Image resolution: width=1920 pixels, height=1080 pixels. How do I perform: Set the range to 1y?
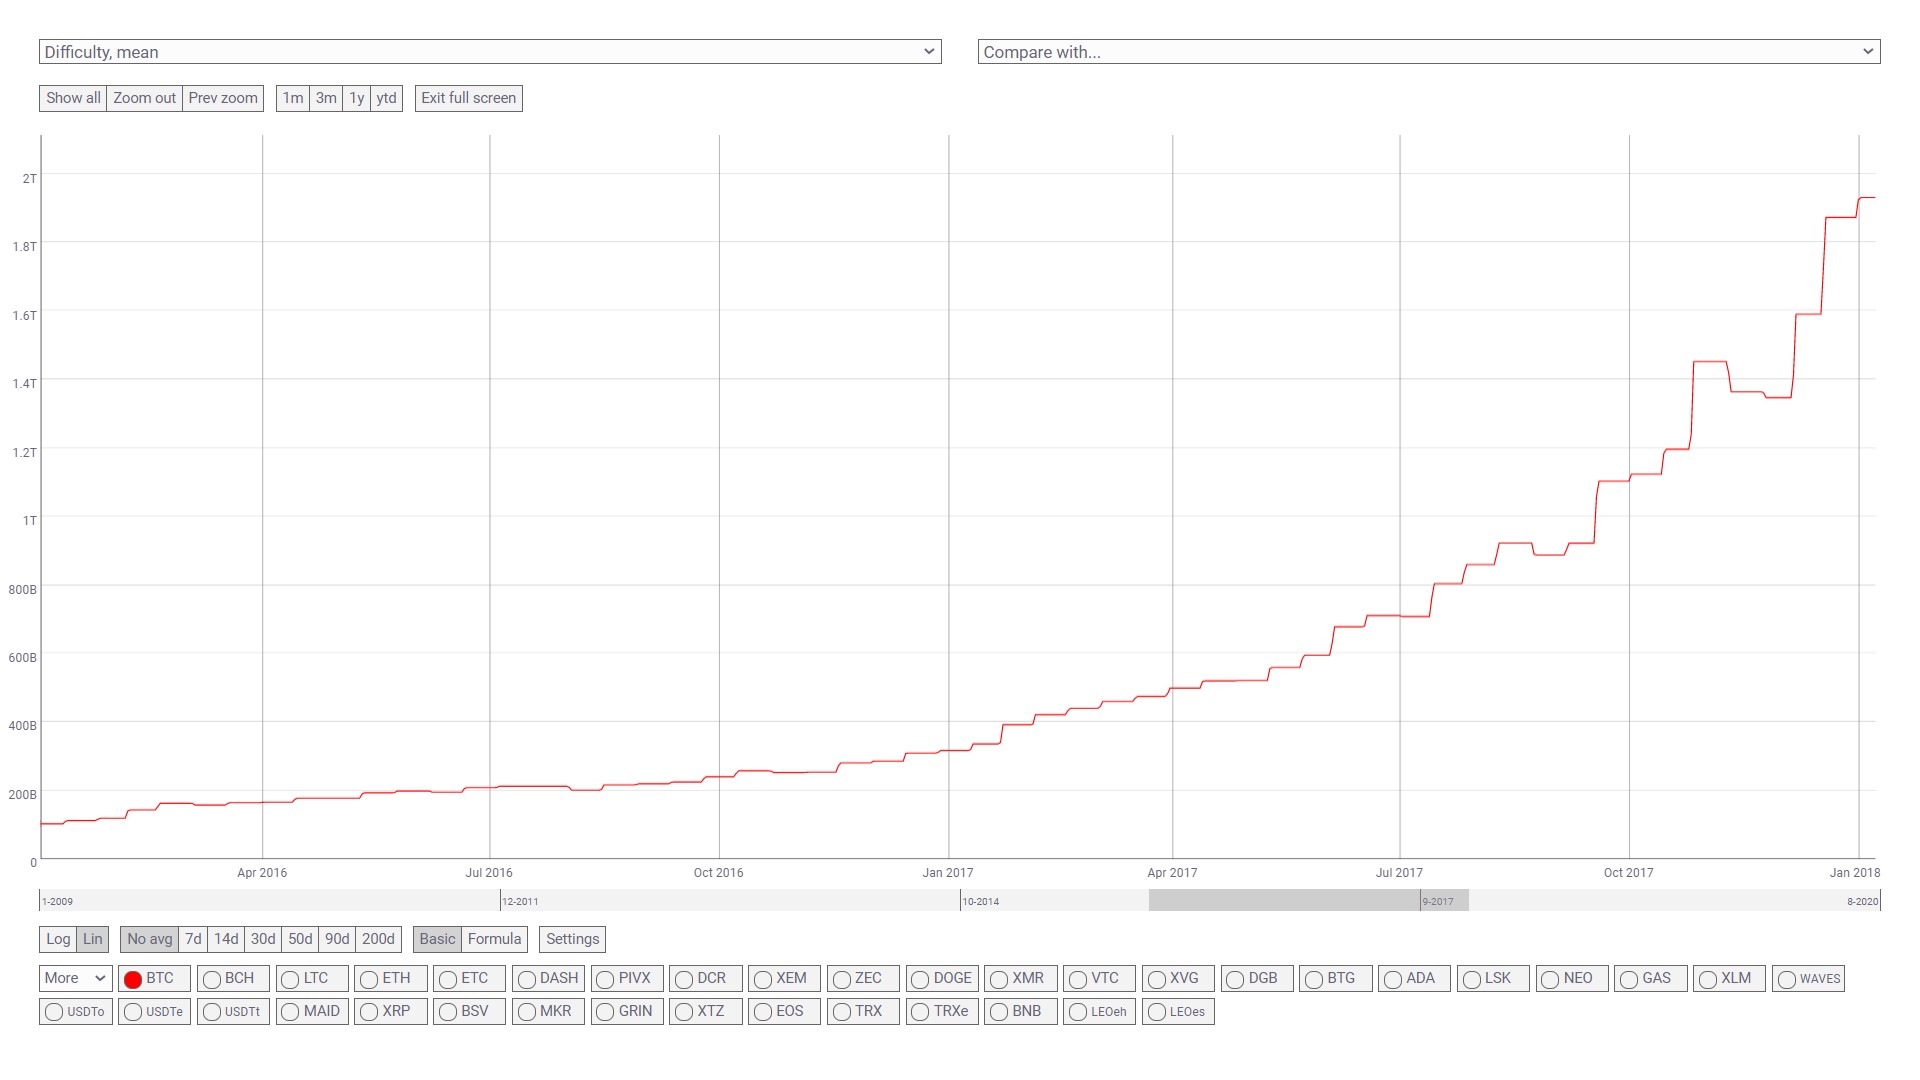[357, 98]
